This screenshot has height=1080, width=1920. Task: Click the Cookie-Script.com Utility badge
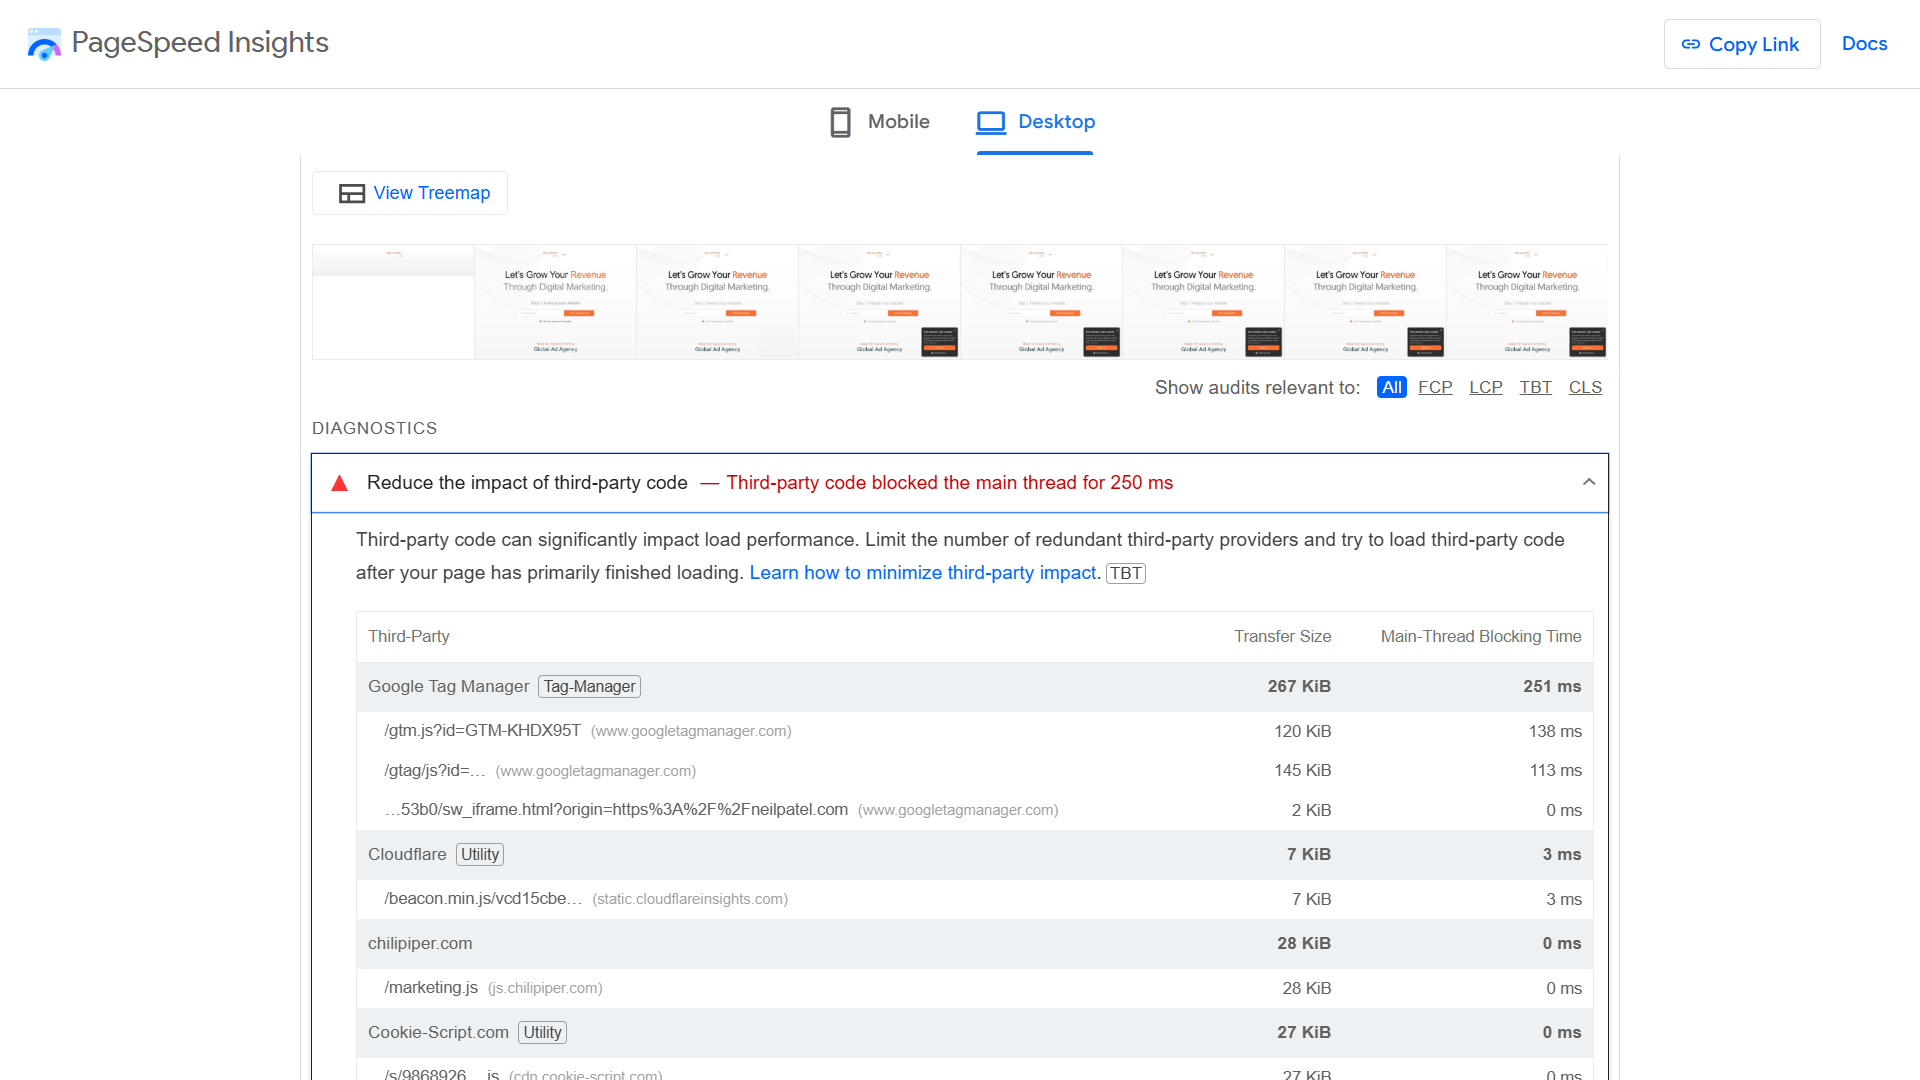543,1032
